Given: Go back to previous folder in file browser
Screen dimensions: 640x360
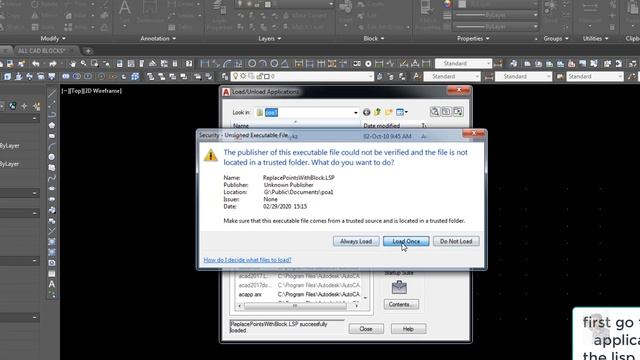Looking at the screenshot, I should click(x=367, y=112).
